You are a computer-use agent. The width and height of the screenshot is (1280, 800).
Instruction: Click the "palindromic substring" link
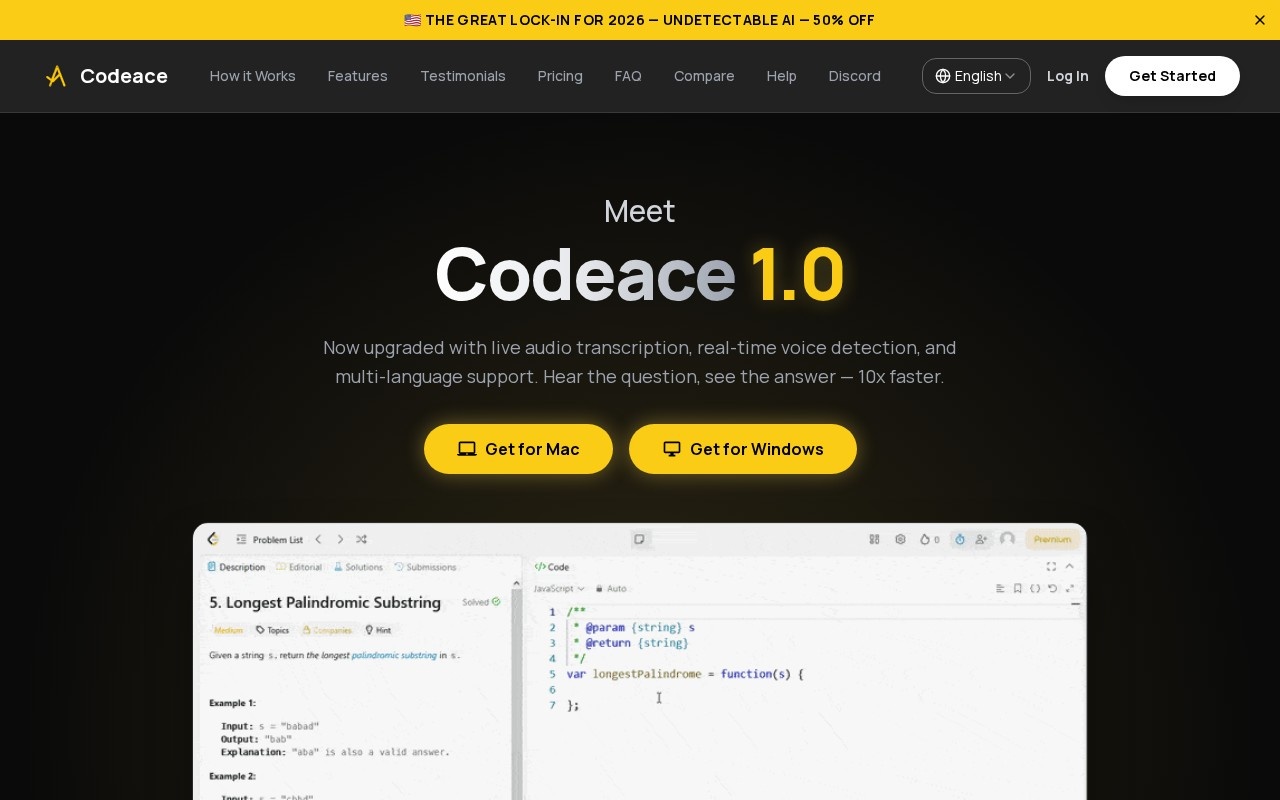394,656
